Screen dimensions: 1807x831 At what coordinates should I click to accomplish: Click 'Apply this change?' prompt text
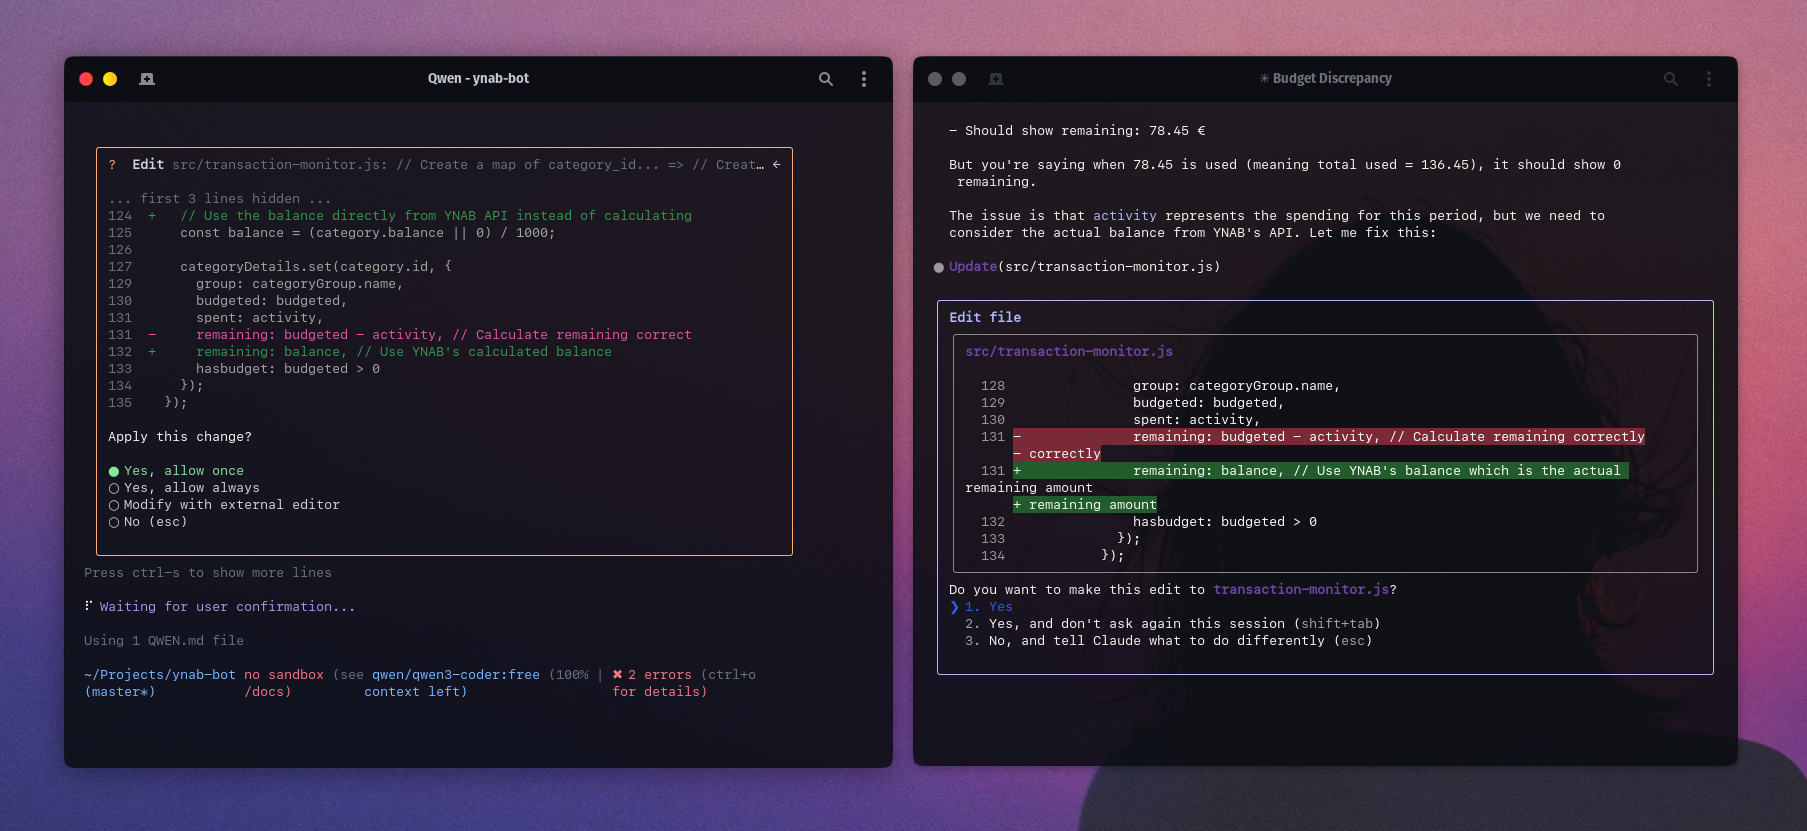(x=180, y=437)
